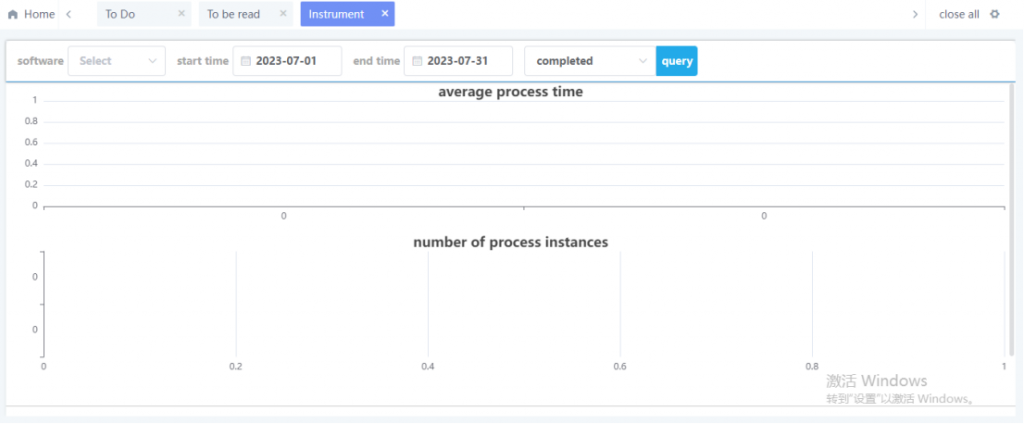Open the gear settings beside close all
This screenshot has height=424, width=1024.
994,14
